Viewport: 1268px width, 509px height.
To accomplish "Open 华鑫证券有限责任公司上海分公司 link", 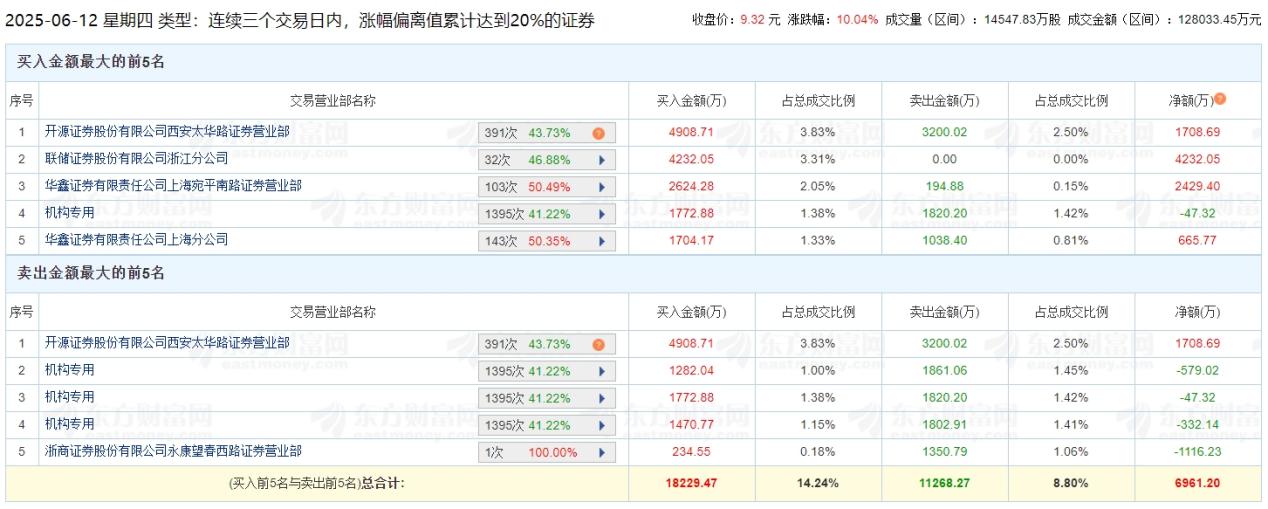I will 136,240.
